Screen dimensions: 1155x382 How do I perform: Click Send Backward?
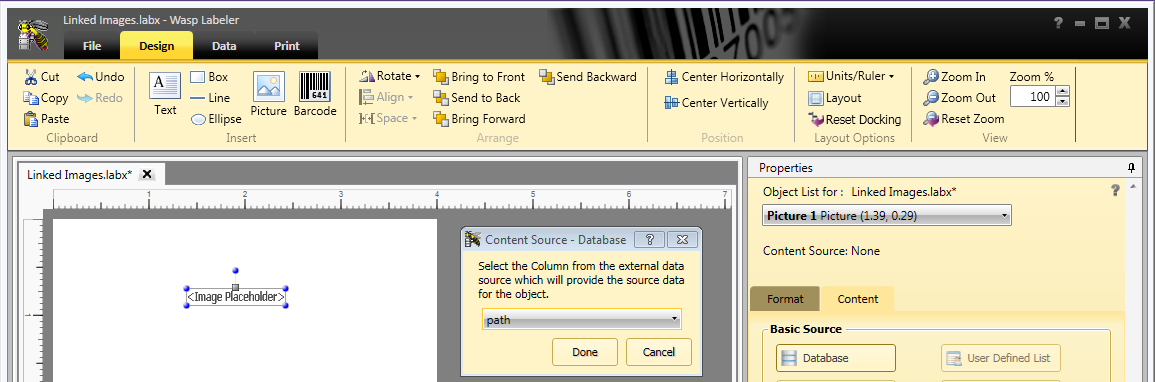click(x=588, y=77)
